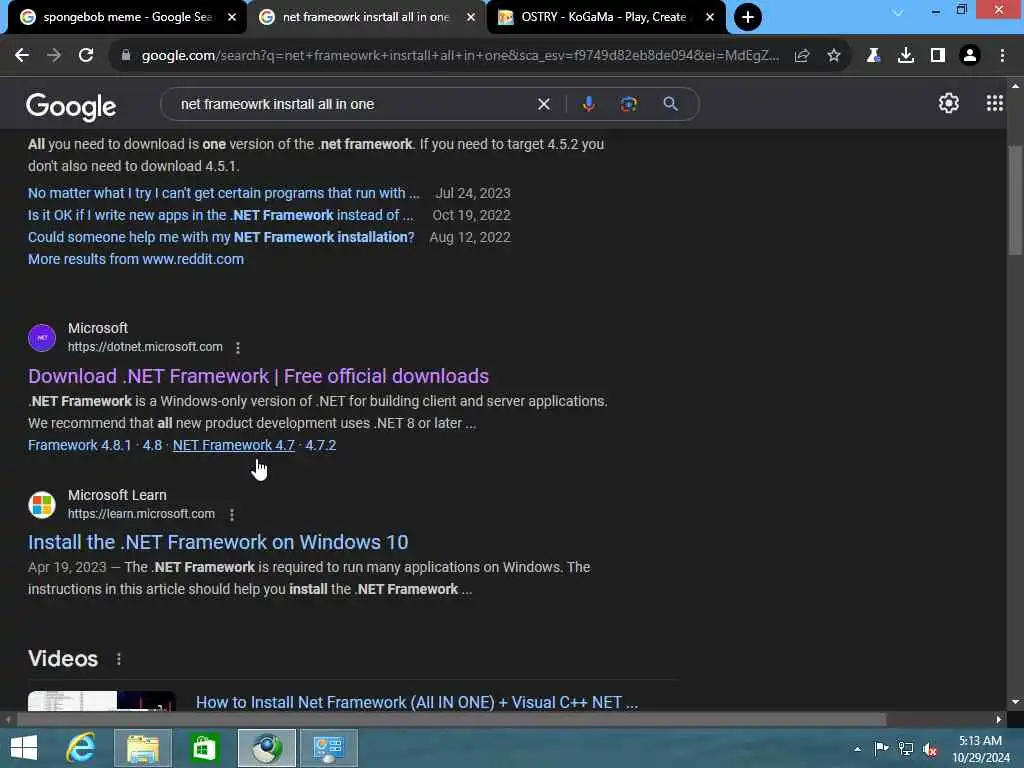Open the Chrome profile avatar
The height and width of the screenshot is (768, 1024).
click(x=970, y=56)
